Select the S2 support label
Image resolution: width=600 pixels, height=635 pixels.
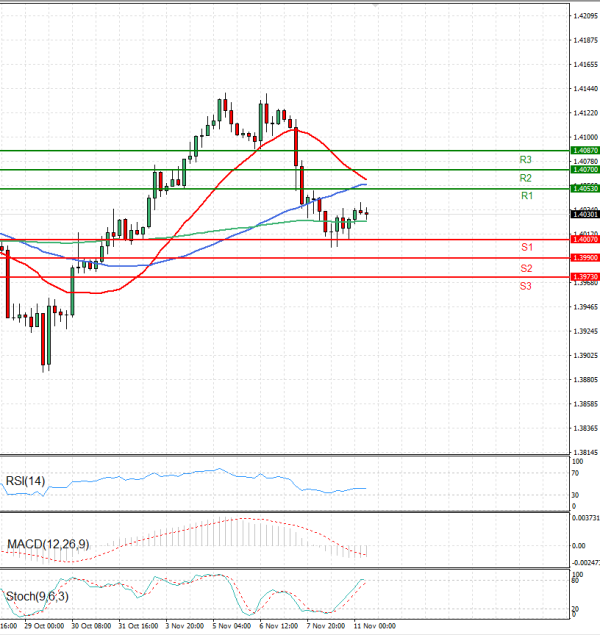coord(525,268)
